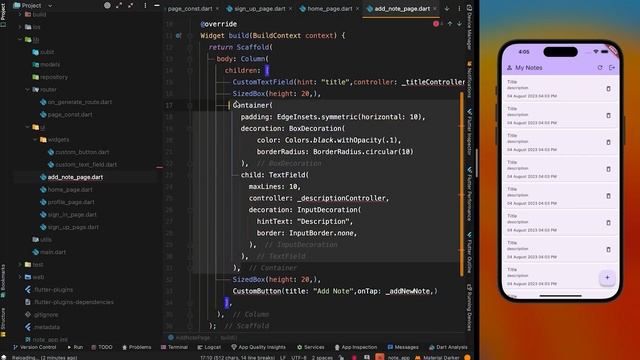The width and height of the screenshot is (640, 360).
Task: Expand the build folder
Action: 20,14
